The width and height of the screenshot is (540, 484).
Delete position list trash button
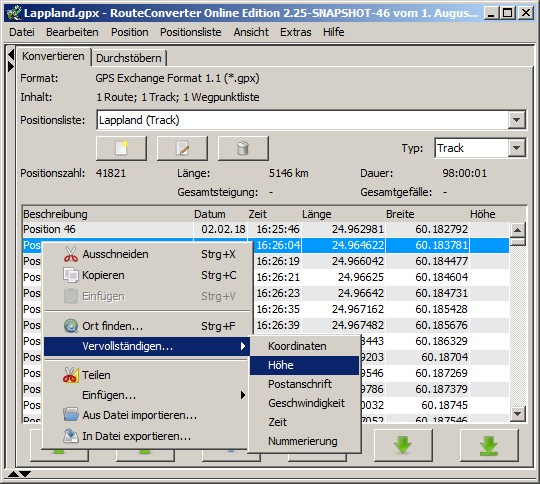243,148
